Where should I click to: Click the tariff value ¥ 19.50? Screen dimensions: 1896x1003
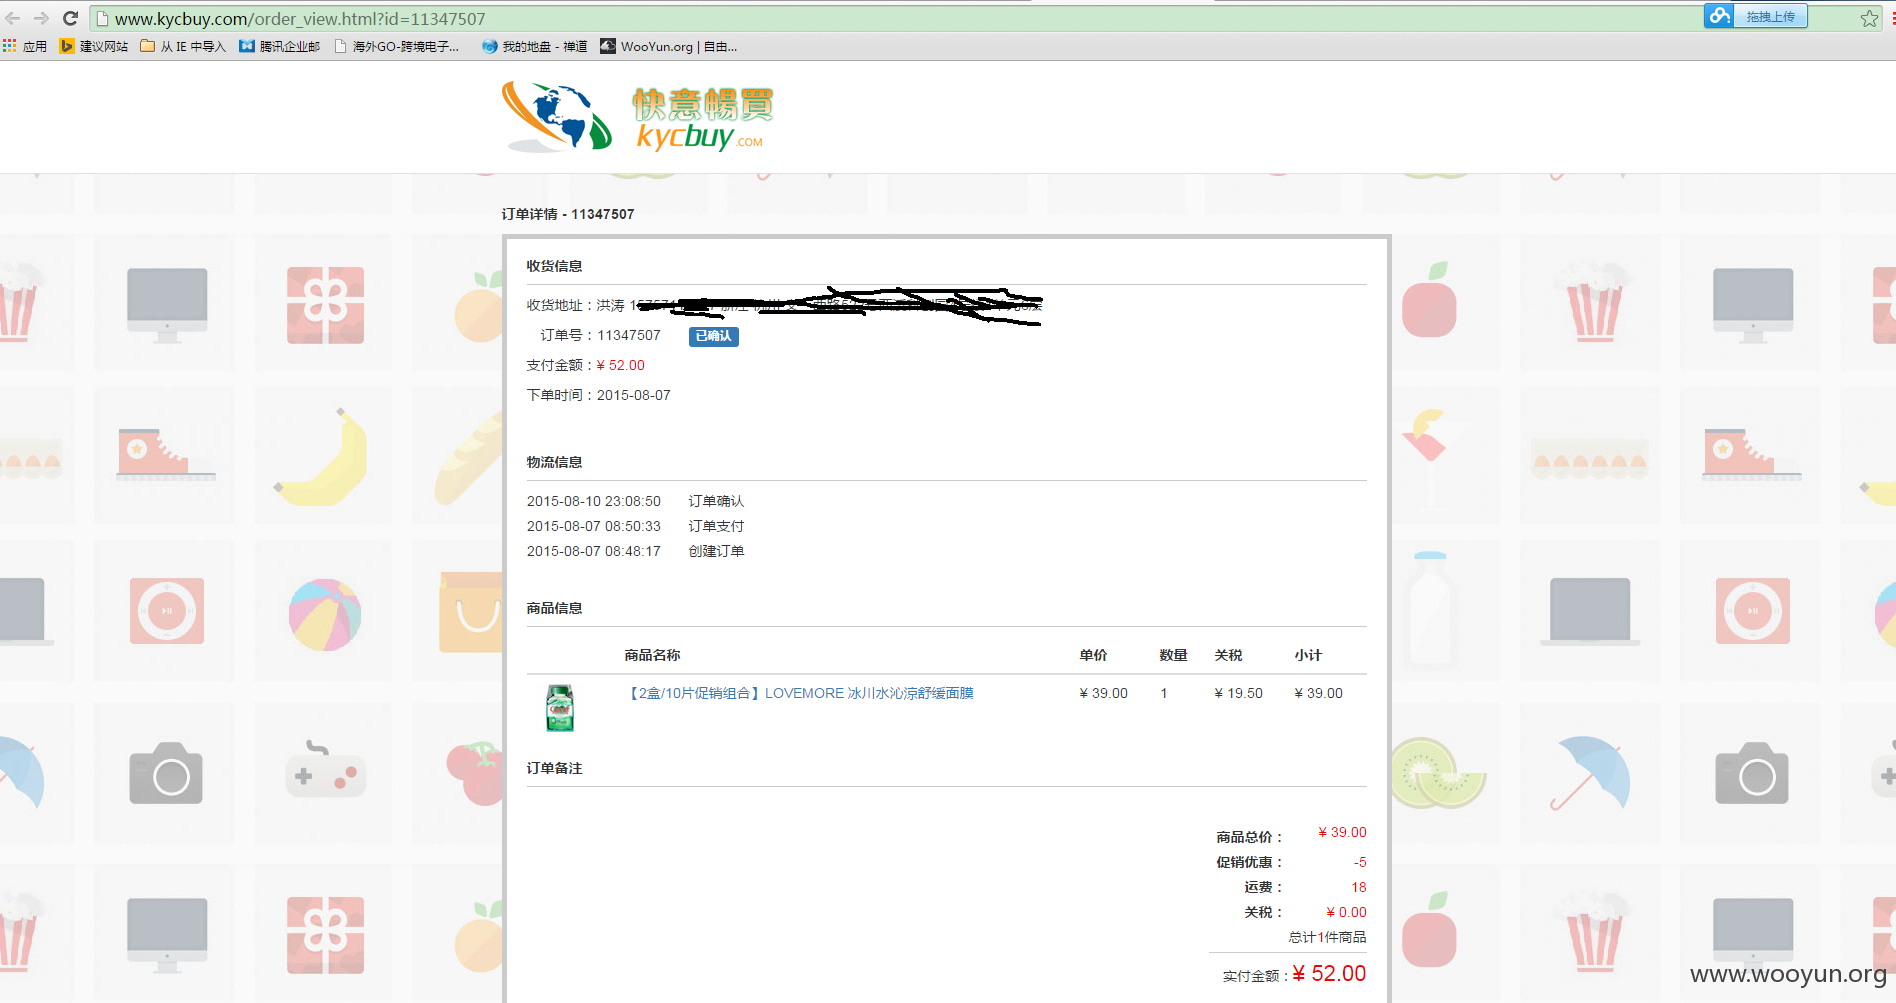click(x=1238, y=693)
